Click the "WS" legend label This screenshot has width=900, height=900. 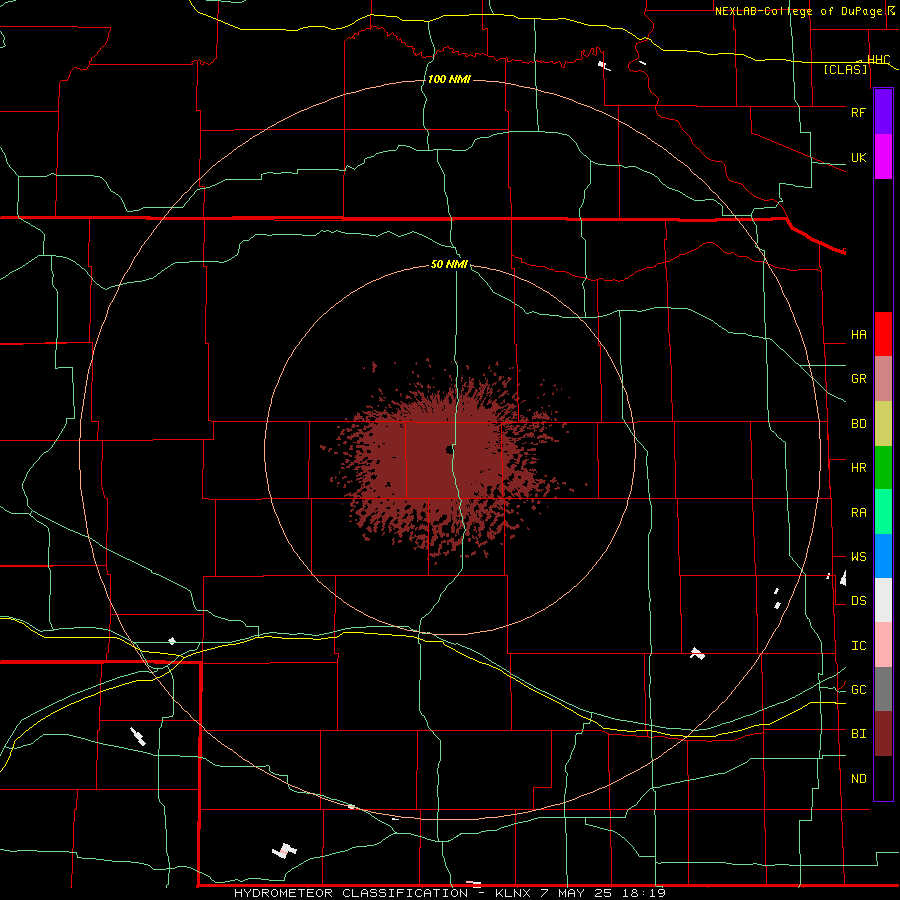point(858,557)
